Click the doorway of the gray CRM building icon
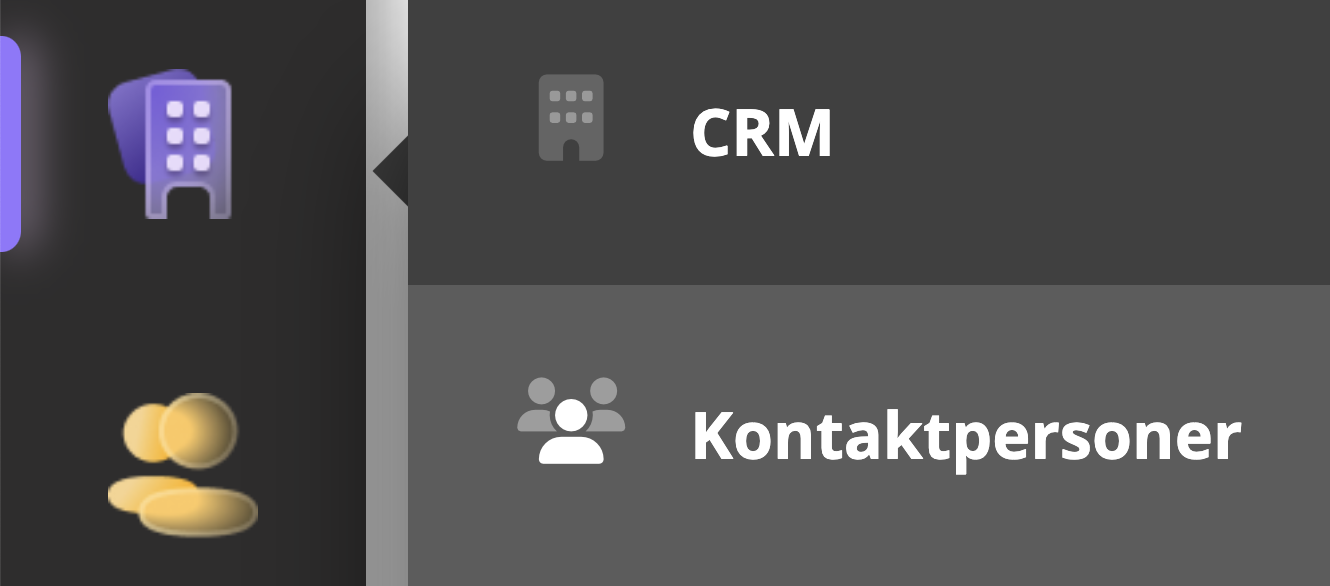This screenshot has height=586, width=1330. 571,150
